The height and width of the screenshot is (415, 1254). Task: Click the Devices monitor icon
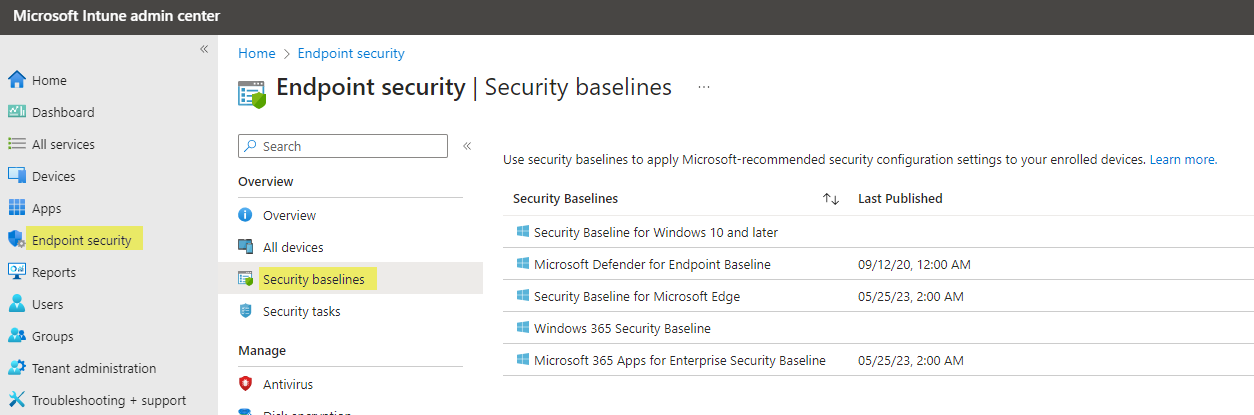(x=16, y=176)
